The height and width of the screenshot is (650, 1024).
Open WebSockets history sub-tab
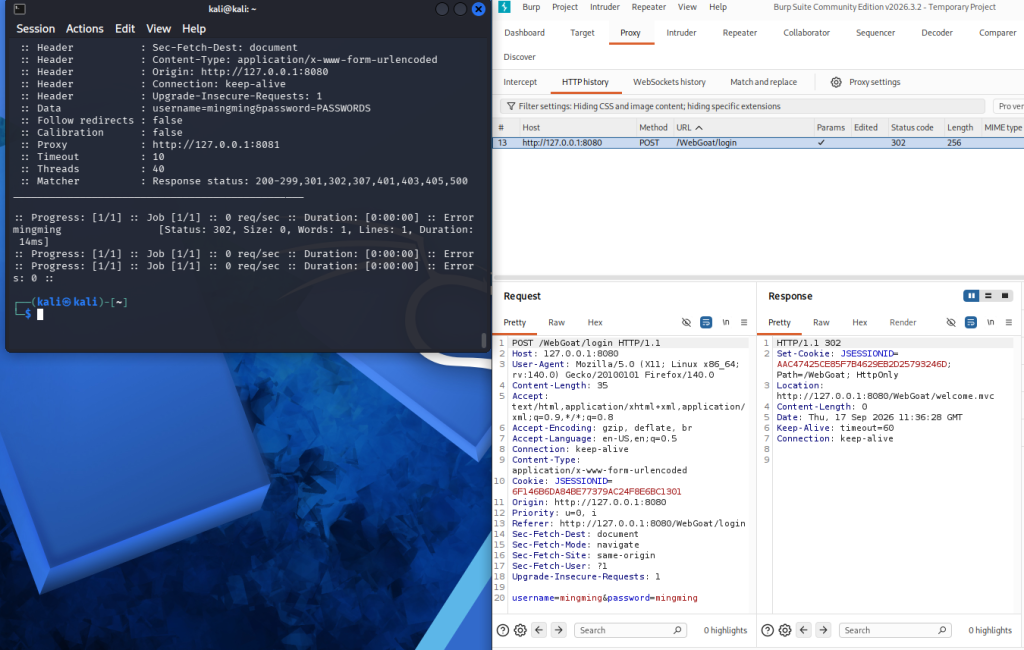click(x=669, y=82)
